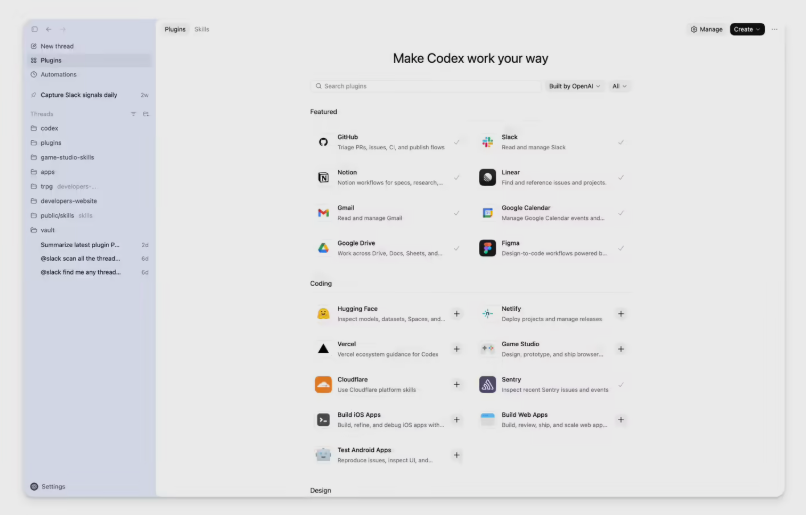This screenshot has height=515, width=806.
Task: Select the Hugging Face plugin icon
Action: (x=323, y=314)
